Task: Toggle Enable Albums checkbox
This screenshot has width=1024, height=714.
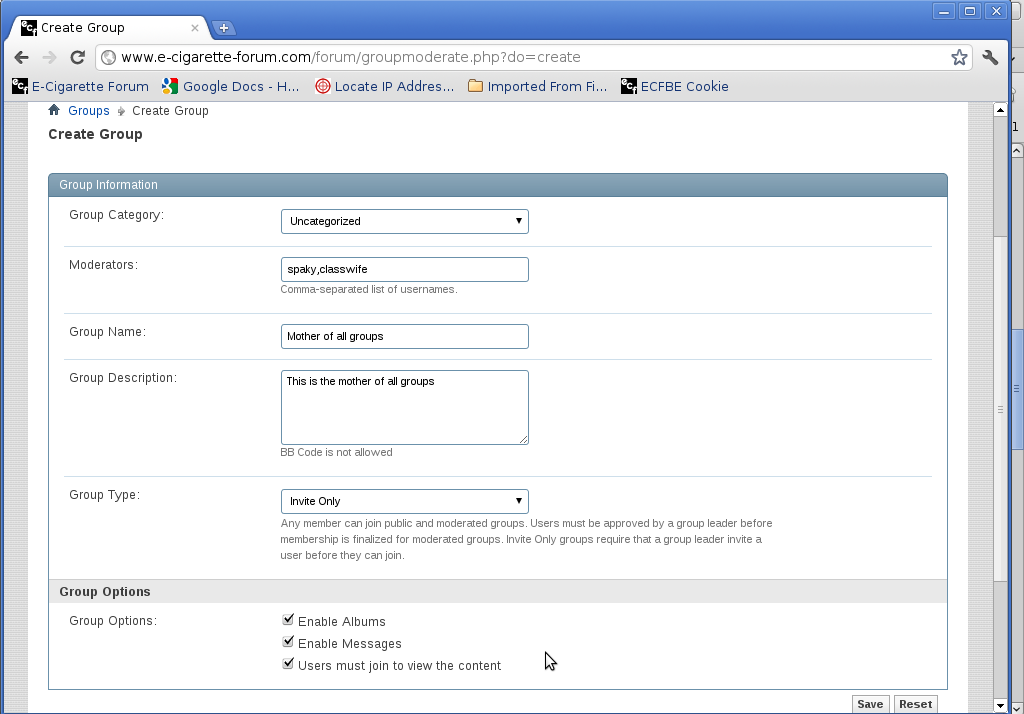Action: 288,619
